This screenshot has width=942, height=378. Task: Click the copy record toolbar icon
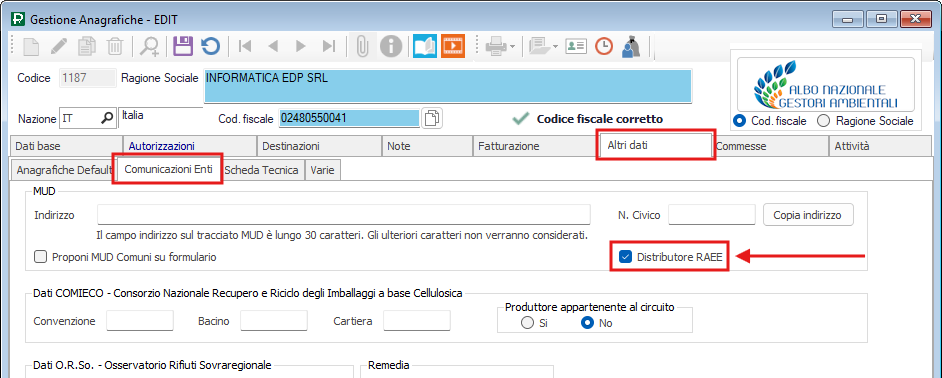[x=88, y=46]
